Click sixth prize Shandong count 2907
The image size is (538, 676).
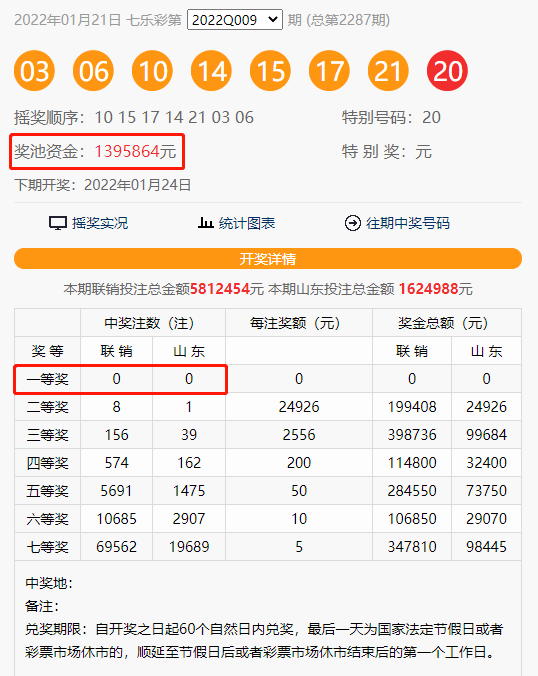point(189,519)
